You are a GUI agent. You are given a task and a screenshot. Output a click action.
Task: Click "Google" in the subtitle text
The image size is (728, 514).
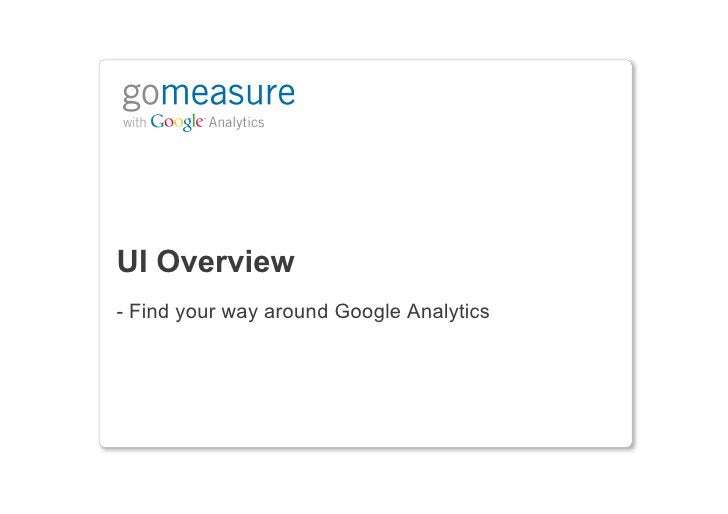(x=367, y=312)
